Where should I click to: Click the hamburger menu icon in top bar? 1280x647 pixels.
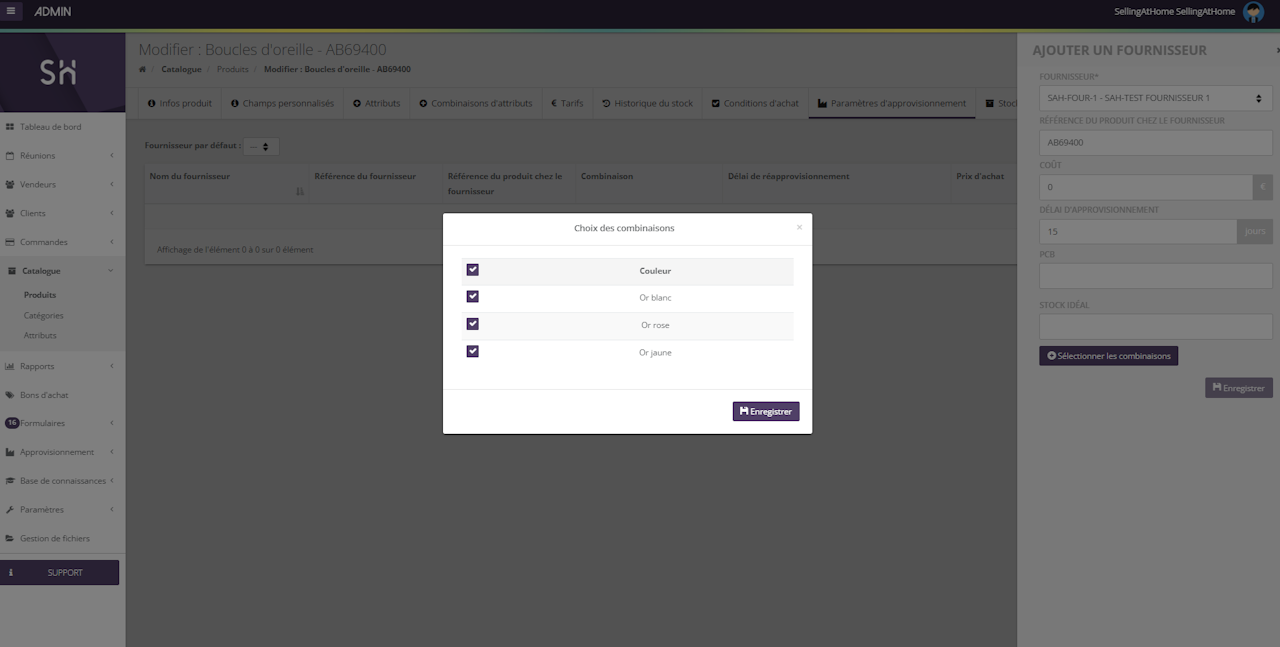pos(11,12)
